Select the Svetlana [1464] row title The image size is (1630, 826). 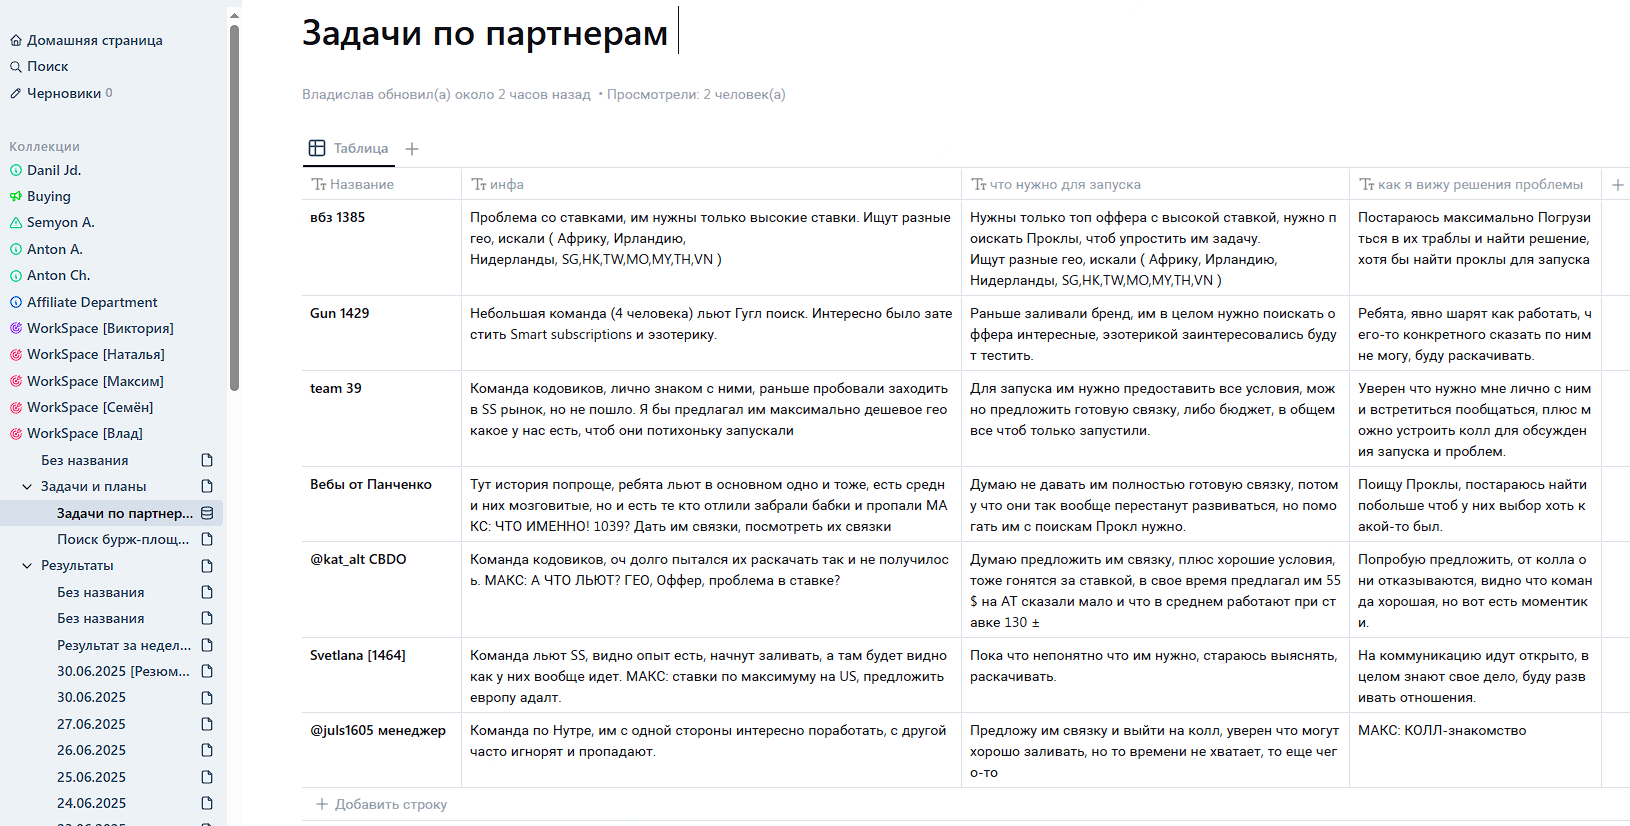point(358,655)
